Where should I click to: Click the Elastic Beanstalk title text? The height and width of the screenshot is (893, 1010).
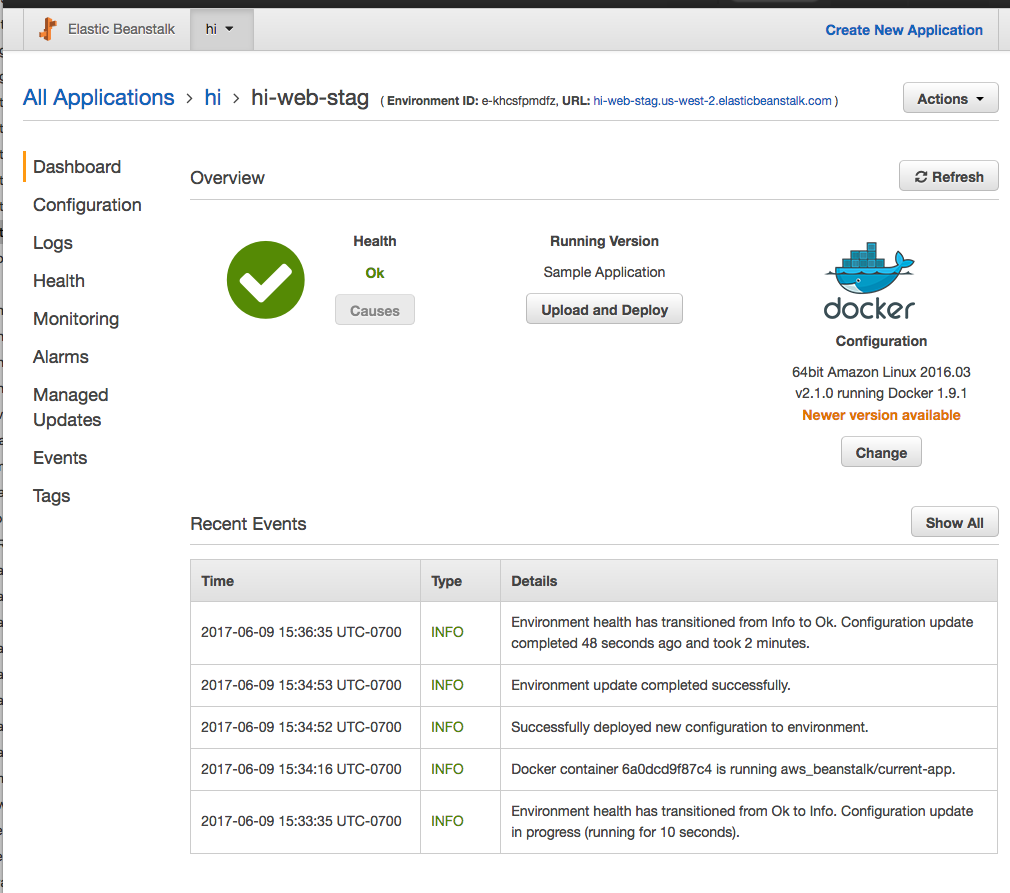pyautogui.click(x=121, y=29)
